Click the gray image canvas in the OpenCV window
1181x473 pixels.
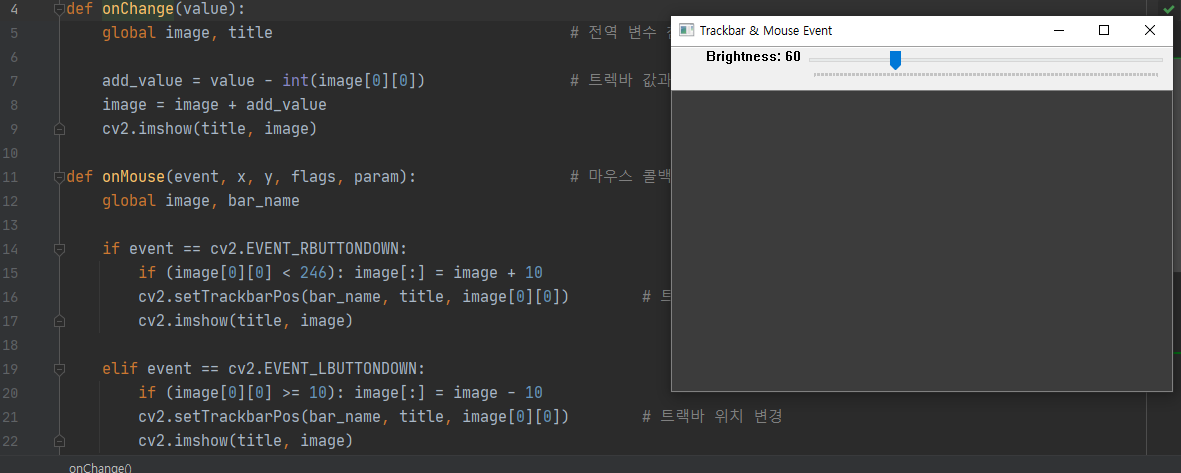tap(921, 240)
